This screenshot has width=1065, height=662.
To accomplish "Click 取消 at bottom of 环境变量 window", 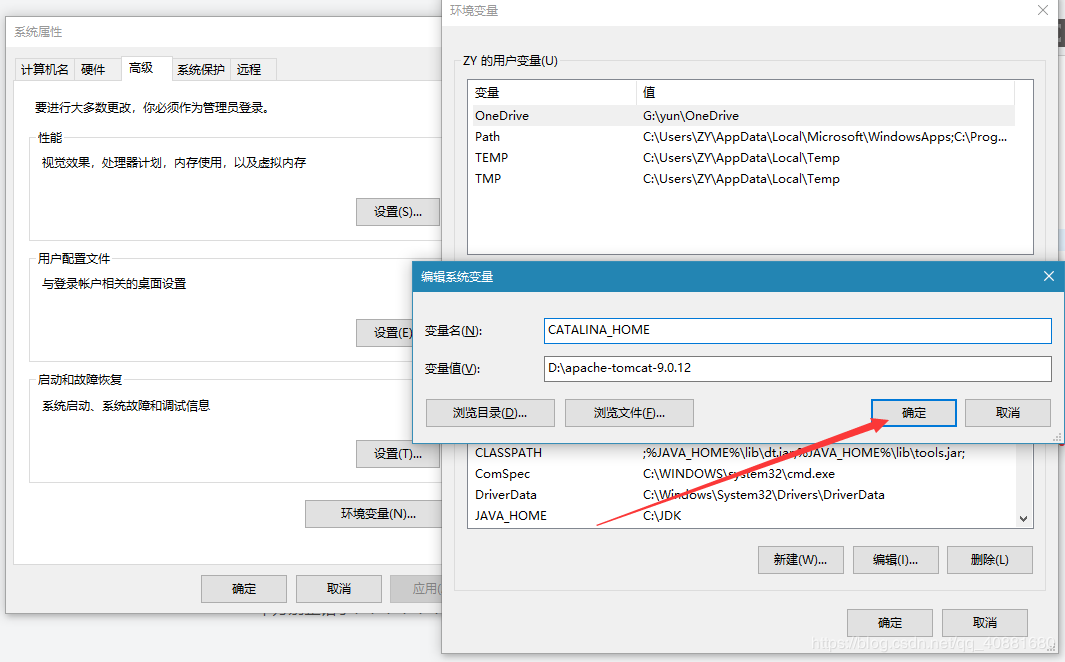I will click(x=985, y=623).
